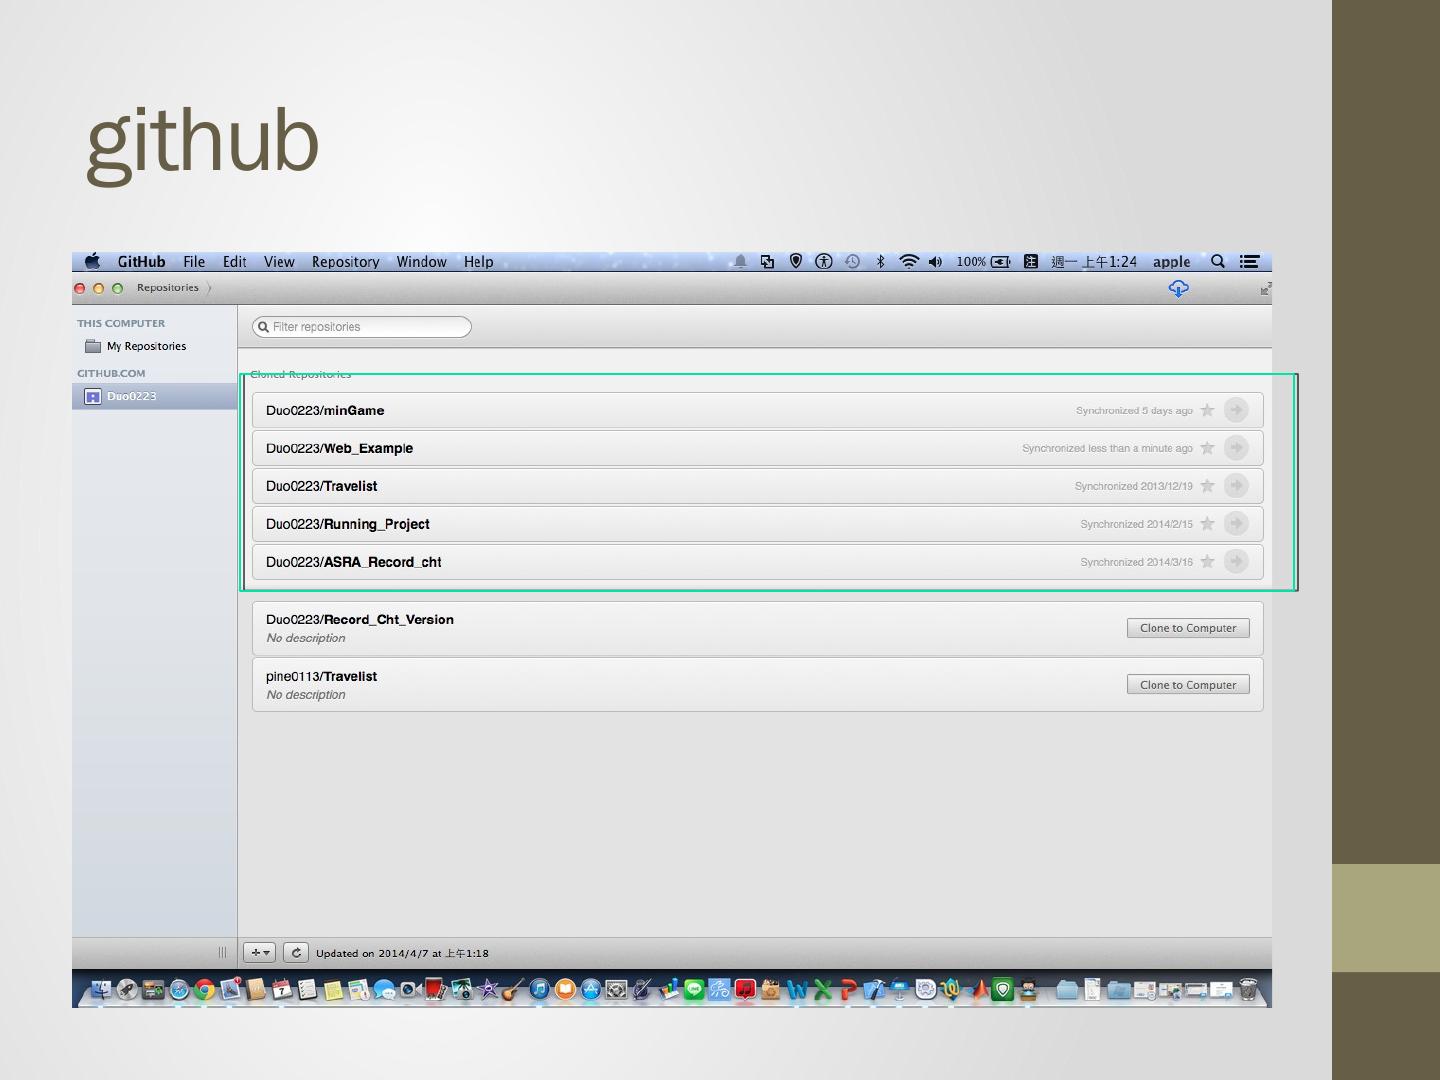Star the Duo0223/Running_Project repository
This screenshot has width=1440, height=1080.
1207,524
